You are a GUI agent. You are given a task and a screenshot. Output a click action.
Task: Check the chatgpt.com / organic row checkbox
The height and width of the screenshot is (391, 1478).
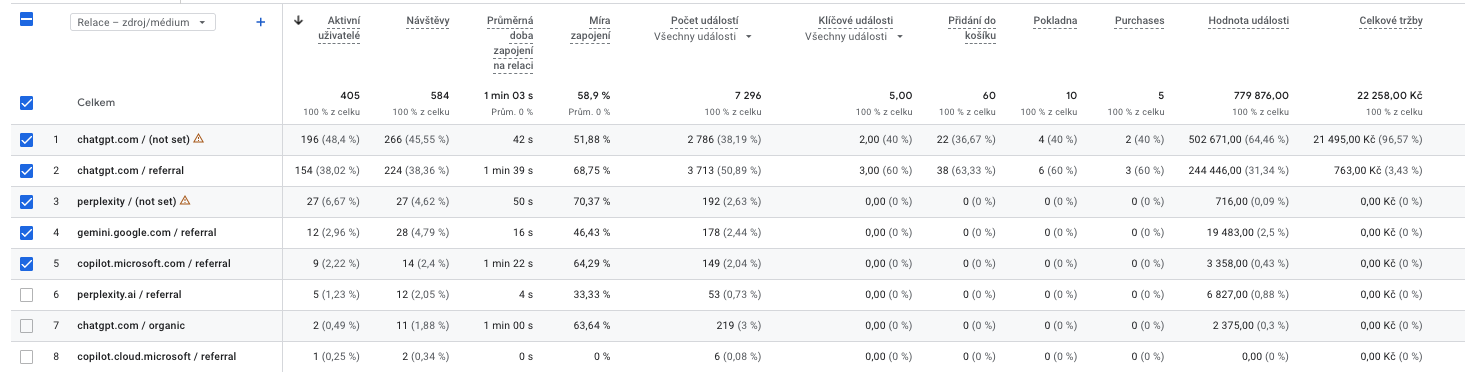tap(27, 326)
